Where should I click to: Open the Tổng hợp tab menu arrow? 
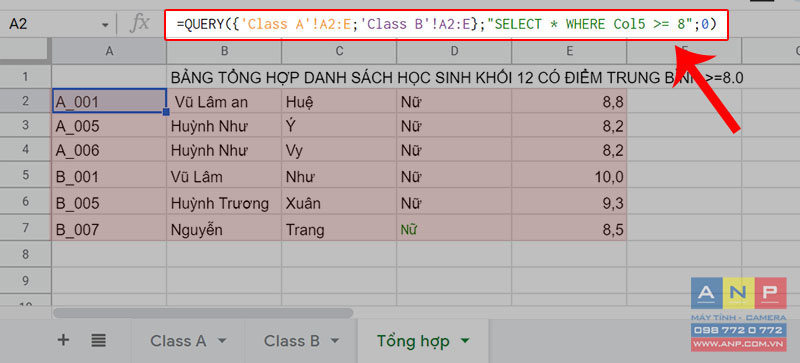coord(464,341)
